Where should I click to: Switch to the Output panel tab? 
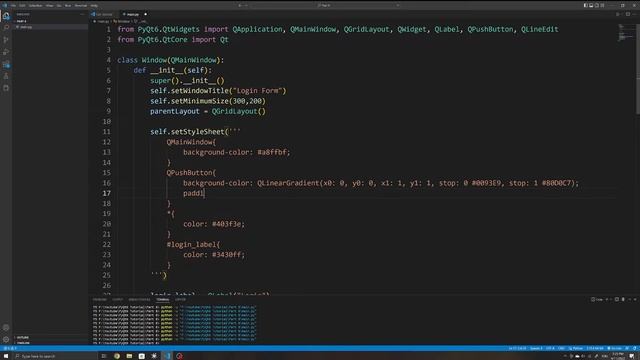pyautogui.click(x=118, y=299)
